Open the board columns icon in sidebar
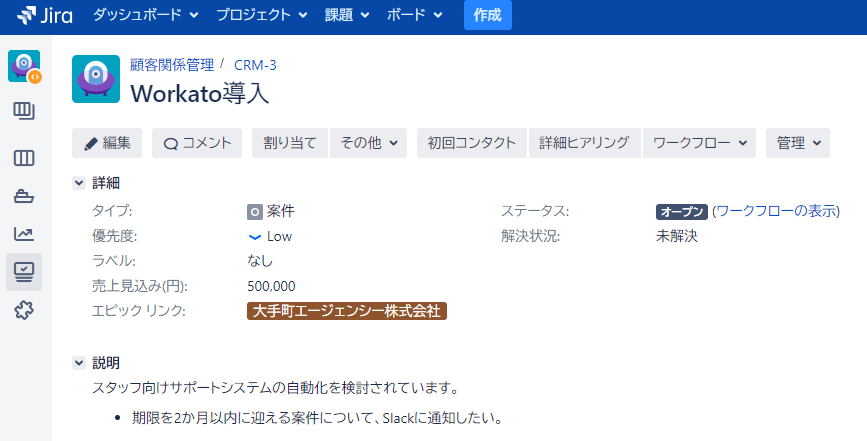Screen dimensions: 867x441 click(x=24, y=159)
